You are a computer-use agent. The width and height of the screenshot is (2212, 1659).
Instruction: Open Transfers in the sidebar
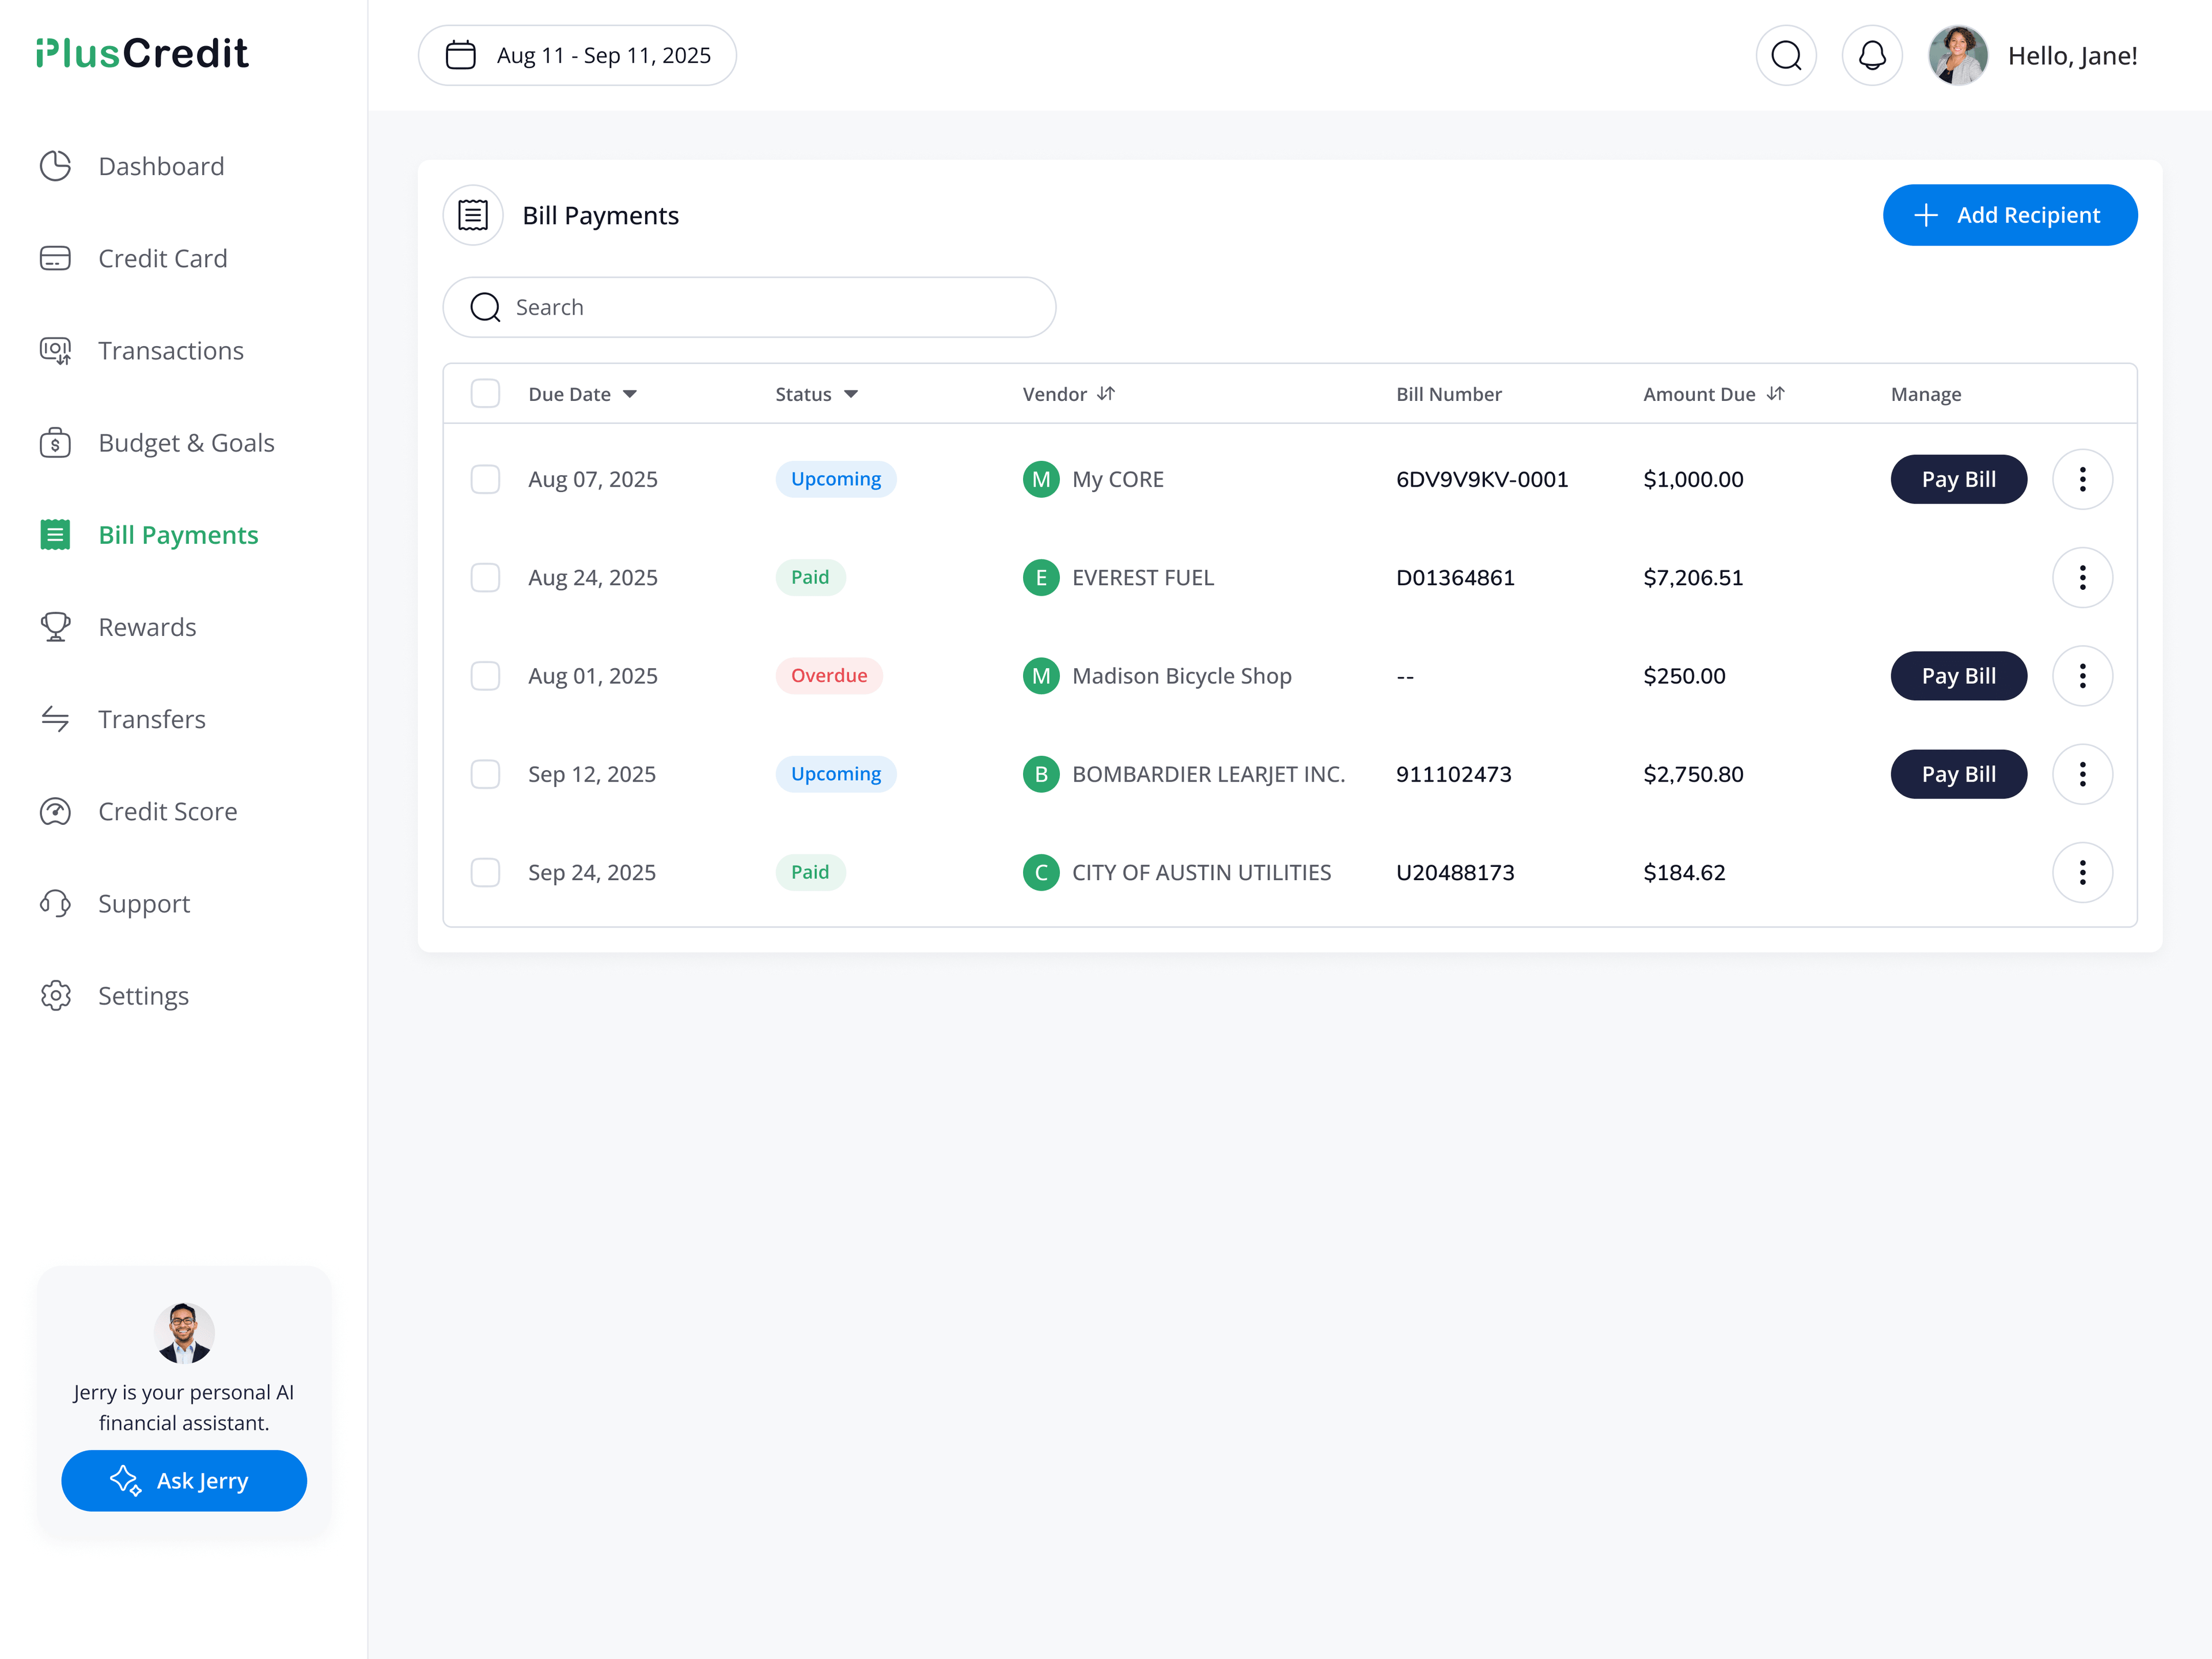pyautogui.click(x=123, y=719)
